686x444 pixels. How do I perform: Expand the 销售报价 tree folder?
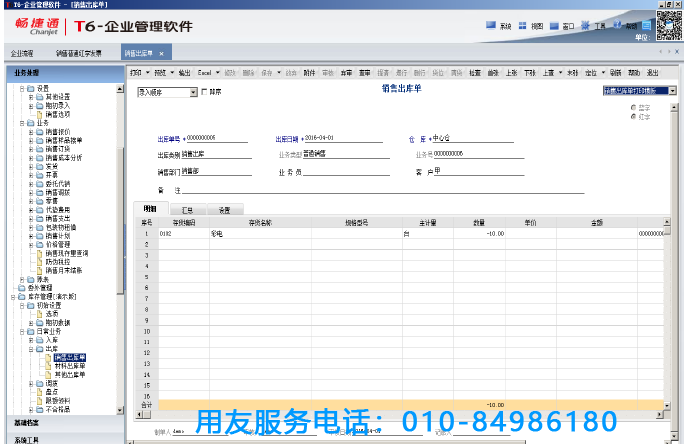[x=31, y=132]
